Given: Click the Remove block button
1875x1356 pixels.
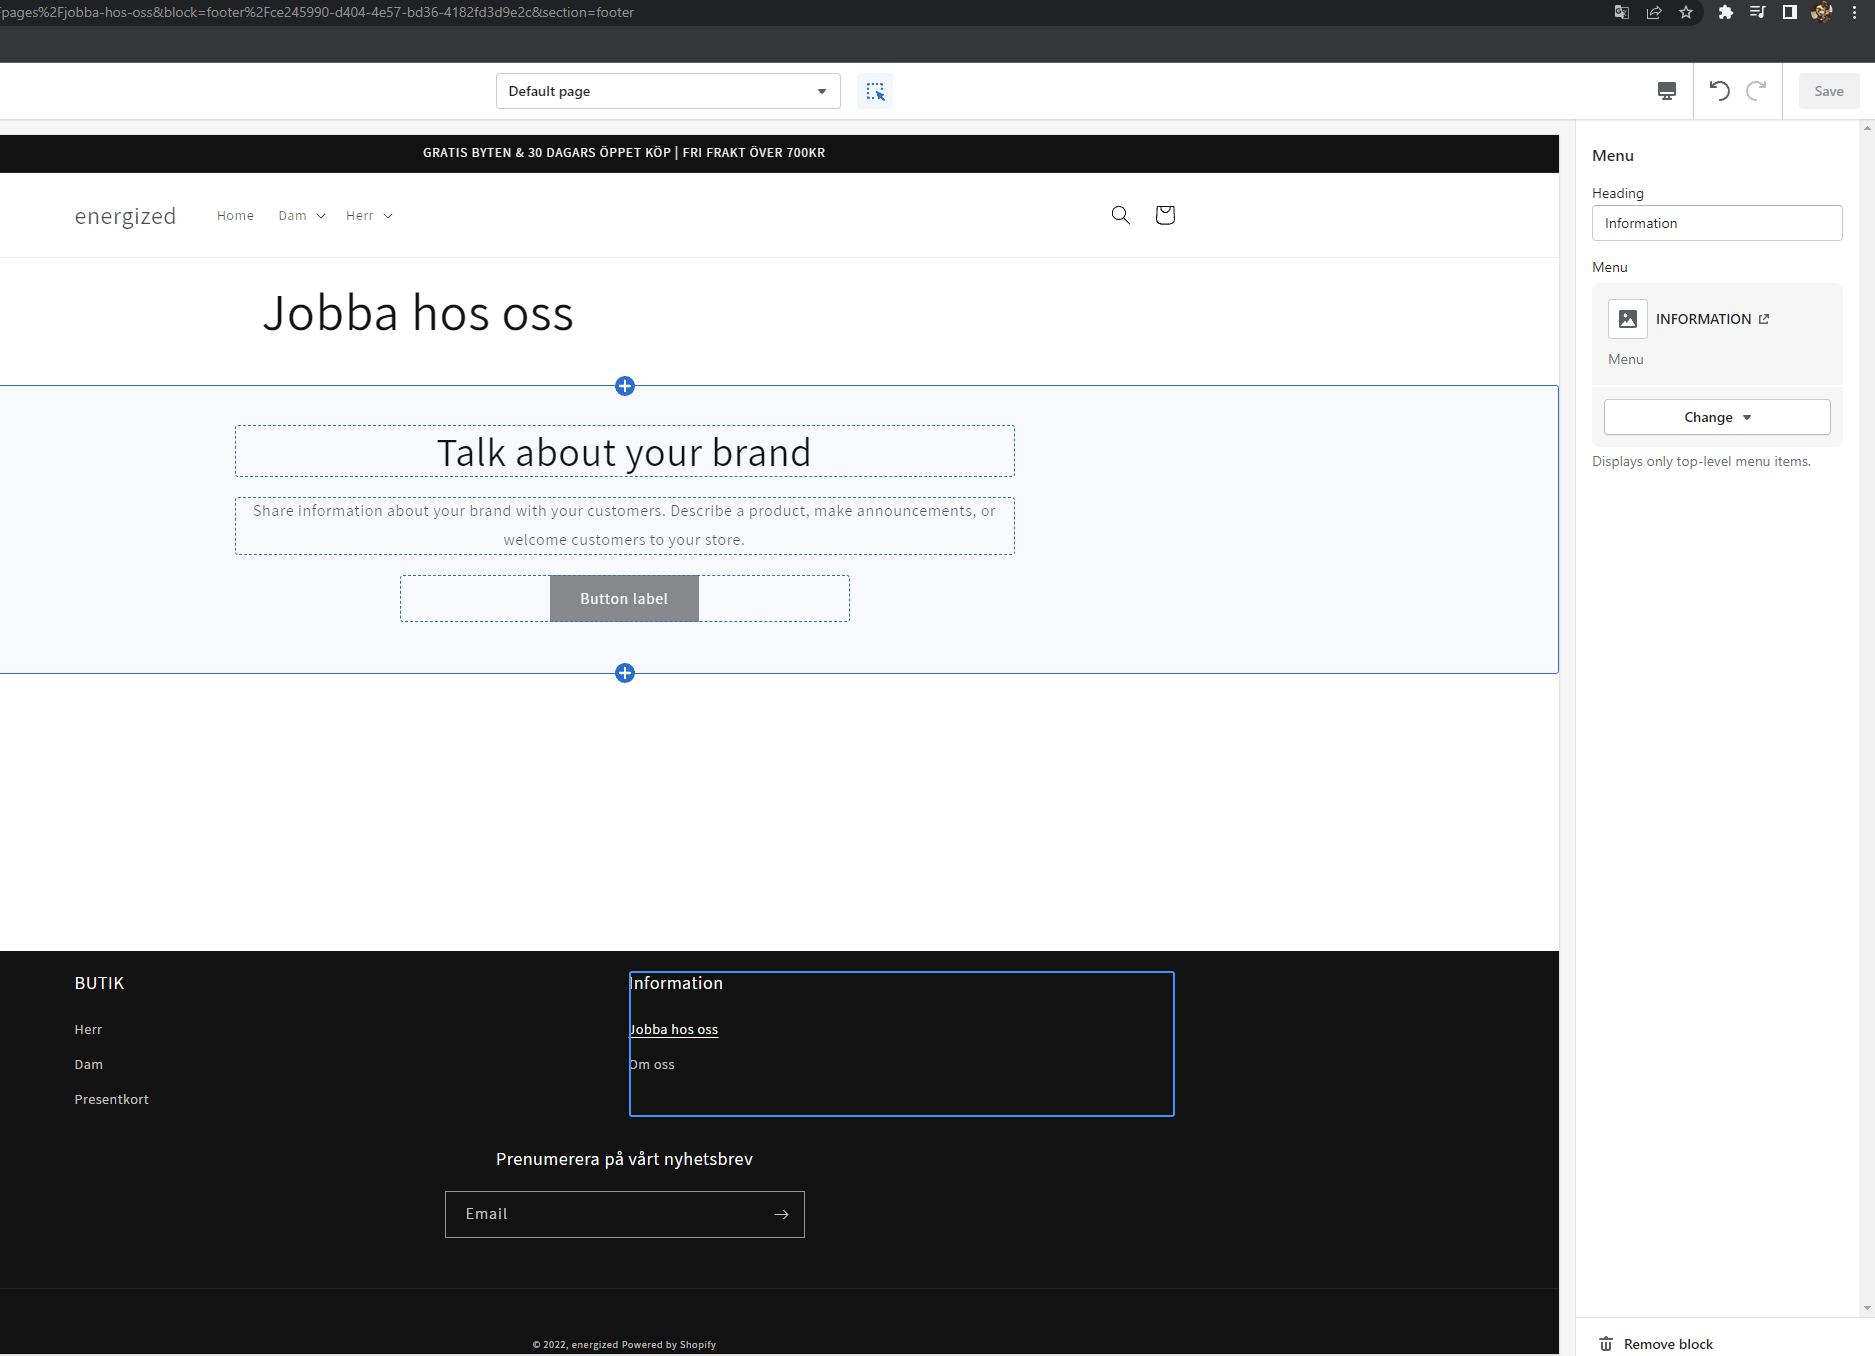Looking at the screenshot, I should (1656, 1344).
